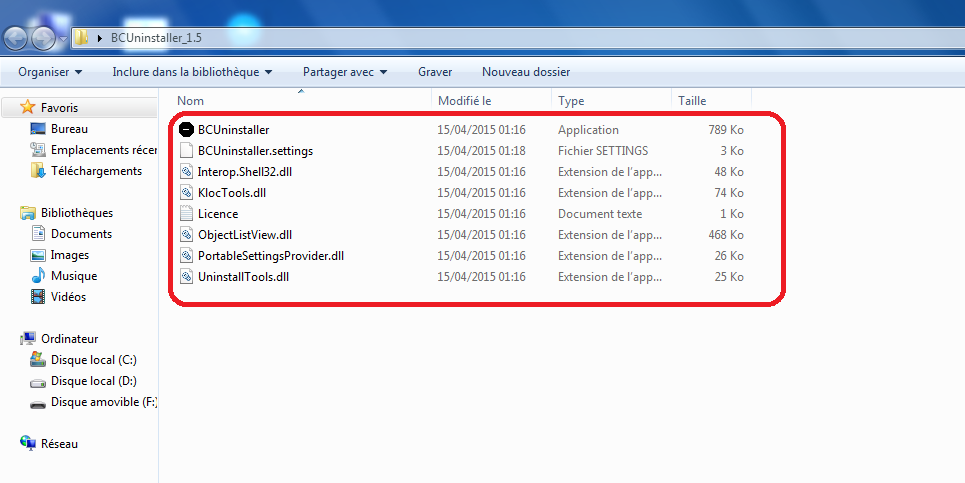
Task: Click the Nouveau dossier button
Action: pyautogui.click(x=526, y=72)
